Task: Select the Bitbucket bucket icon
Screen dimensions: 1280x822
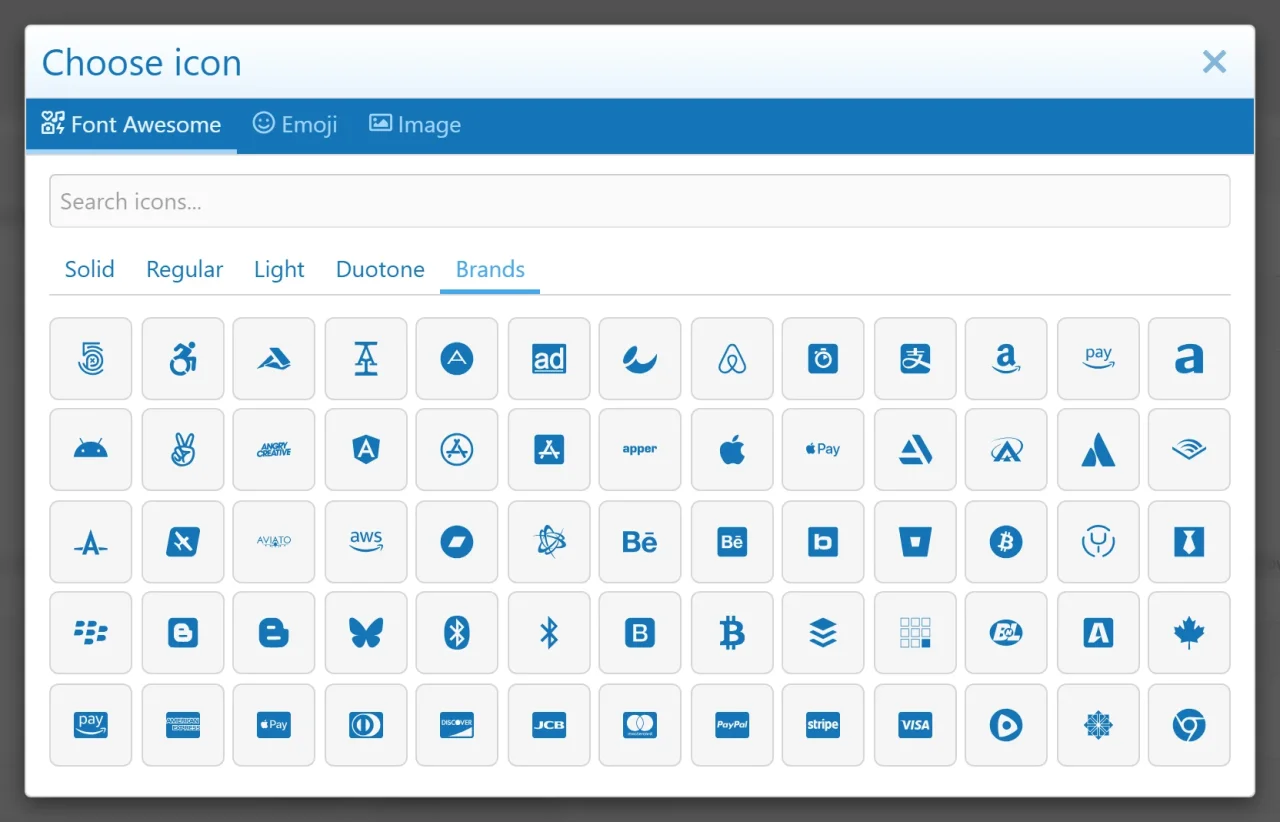Action: click(x=914, y=541)
